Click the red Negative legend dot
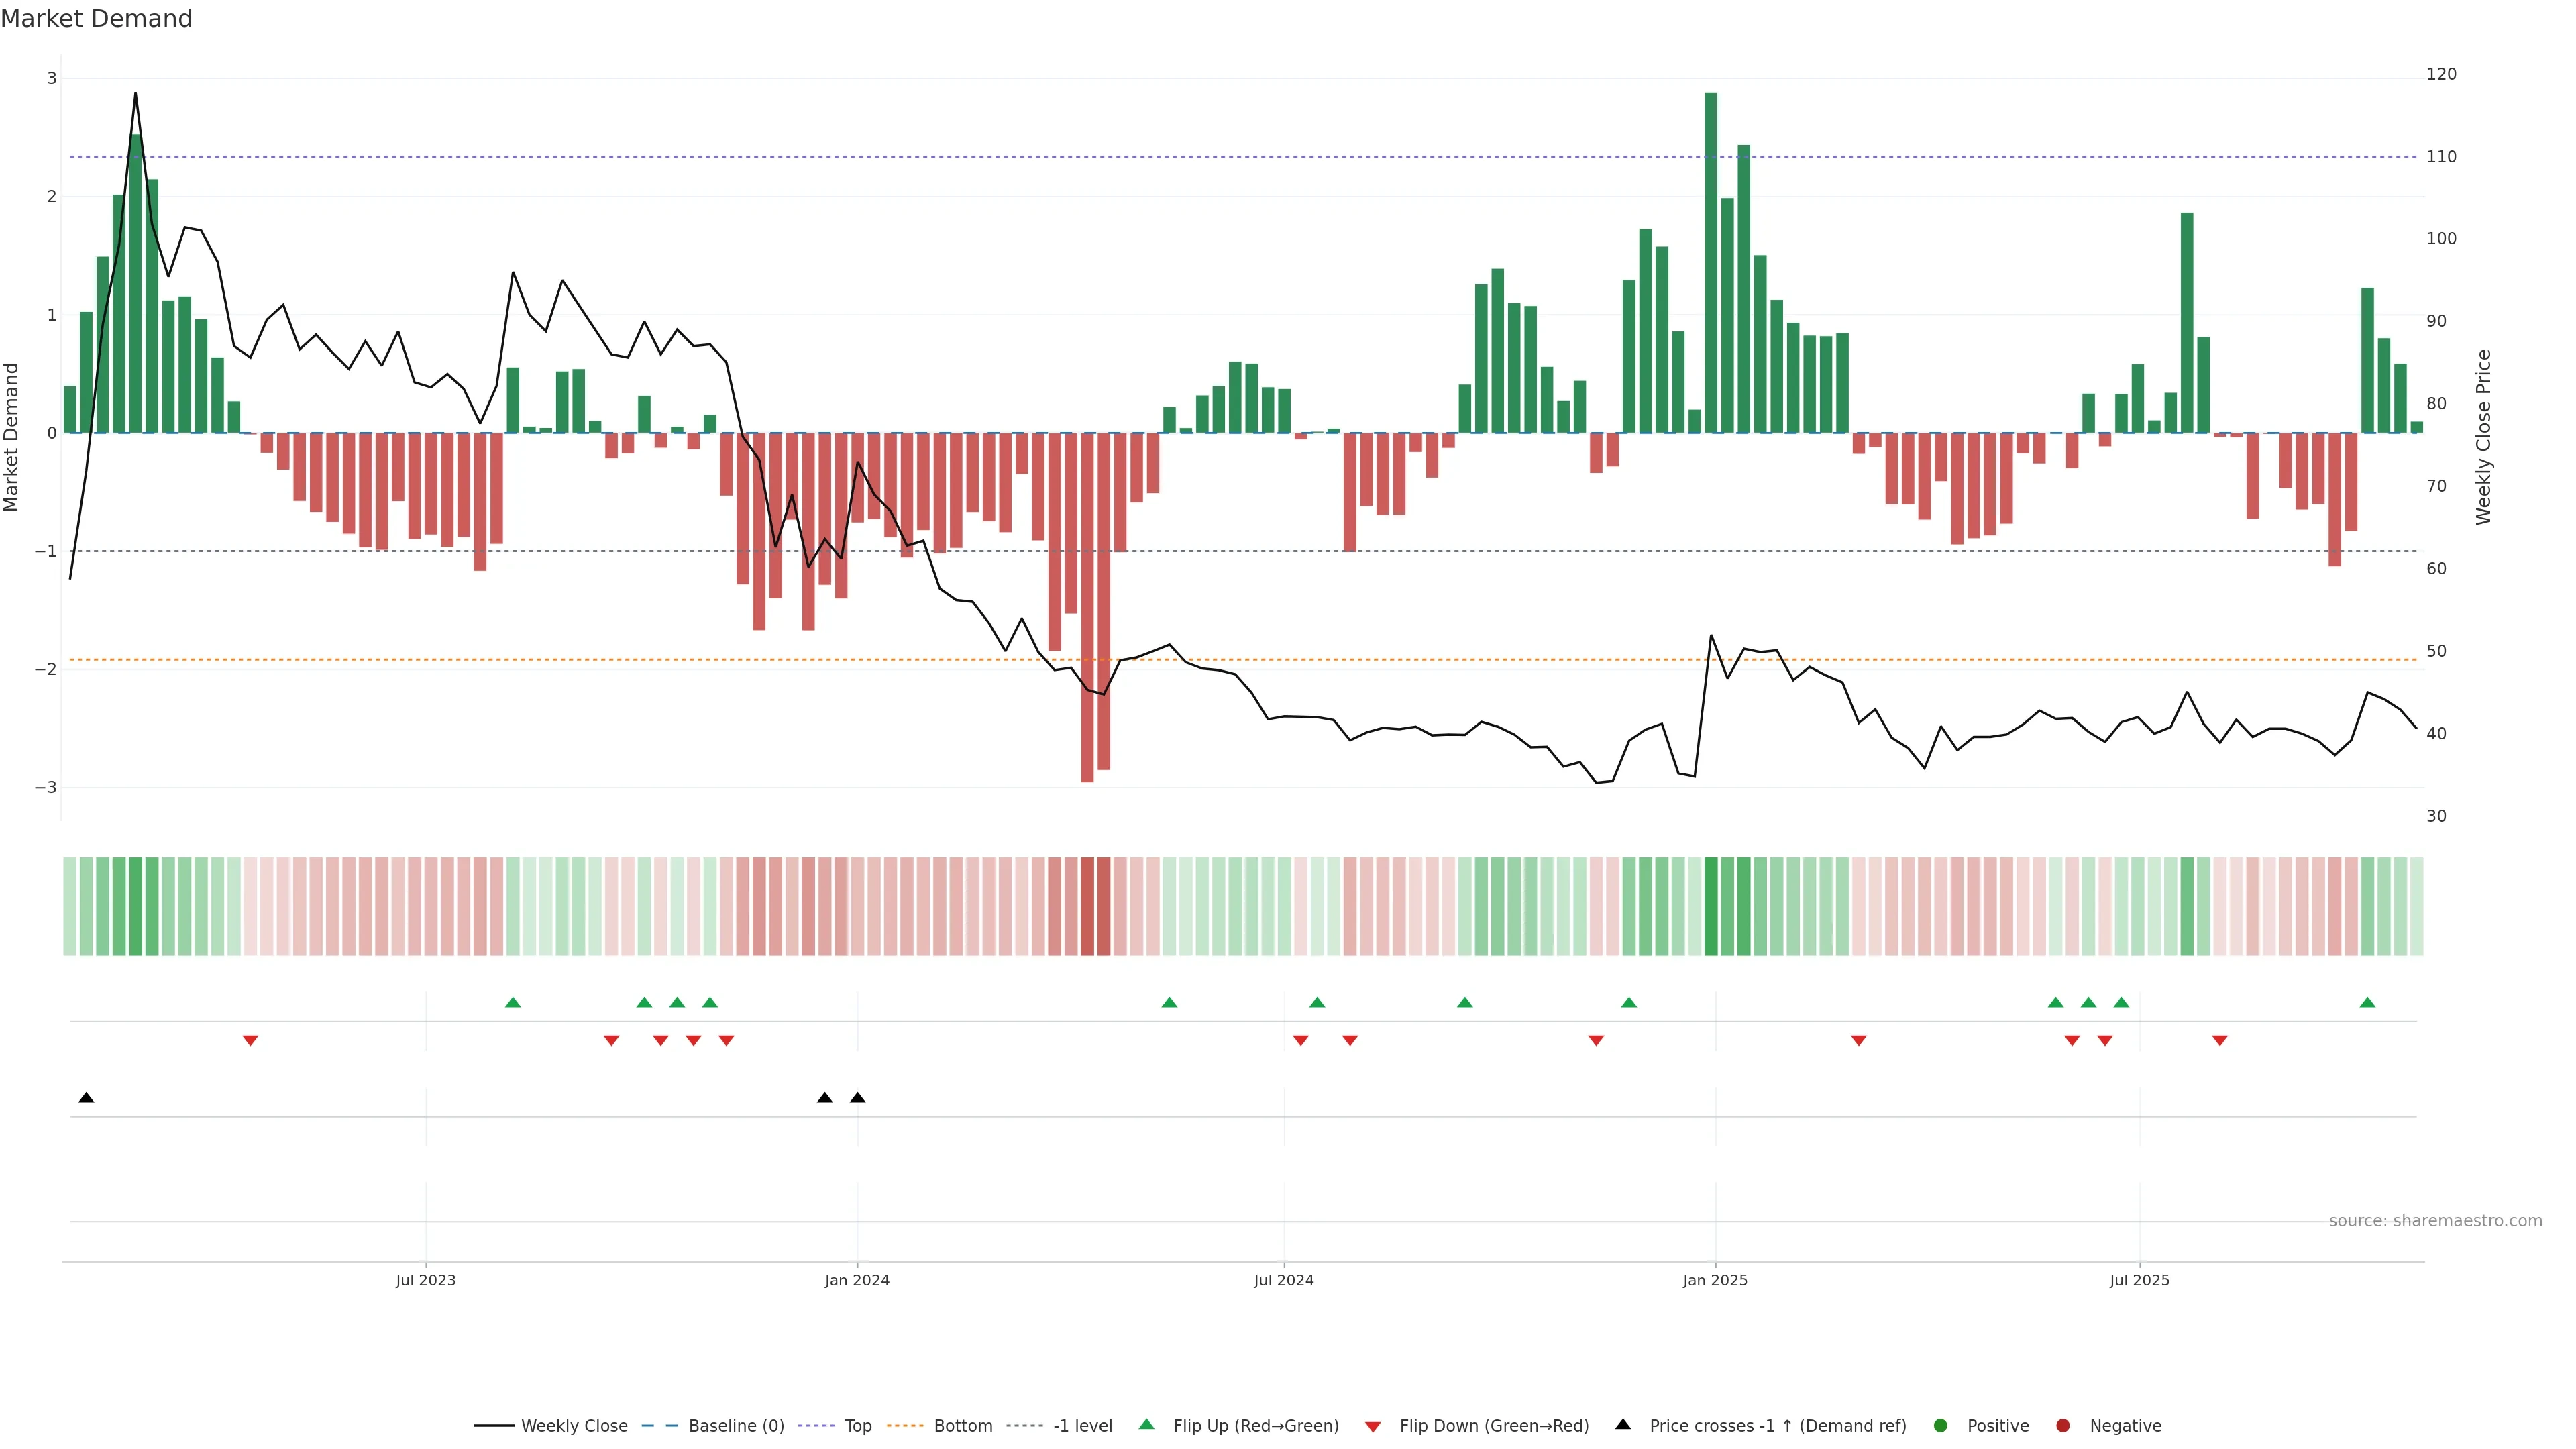 tap(2063, 1425)
